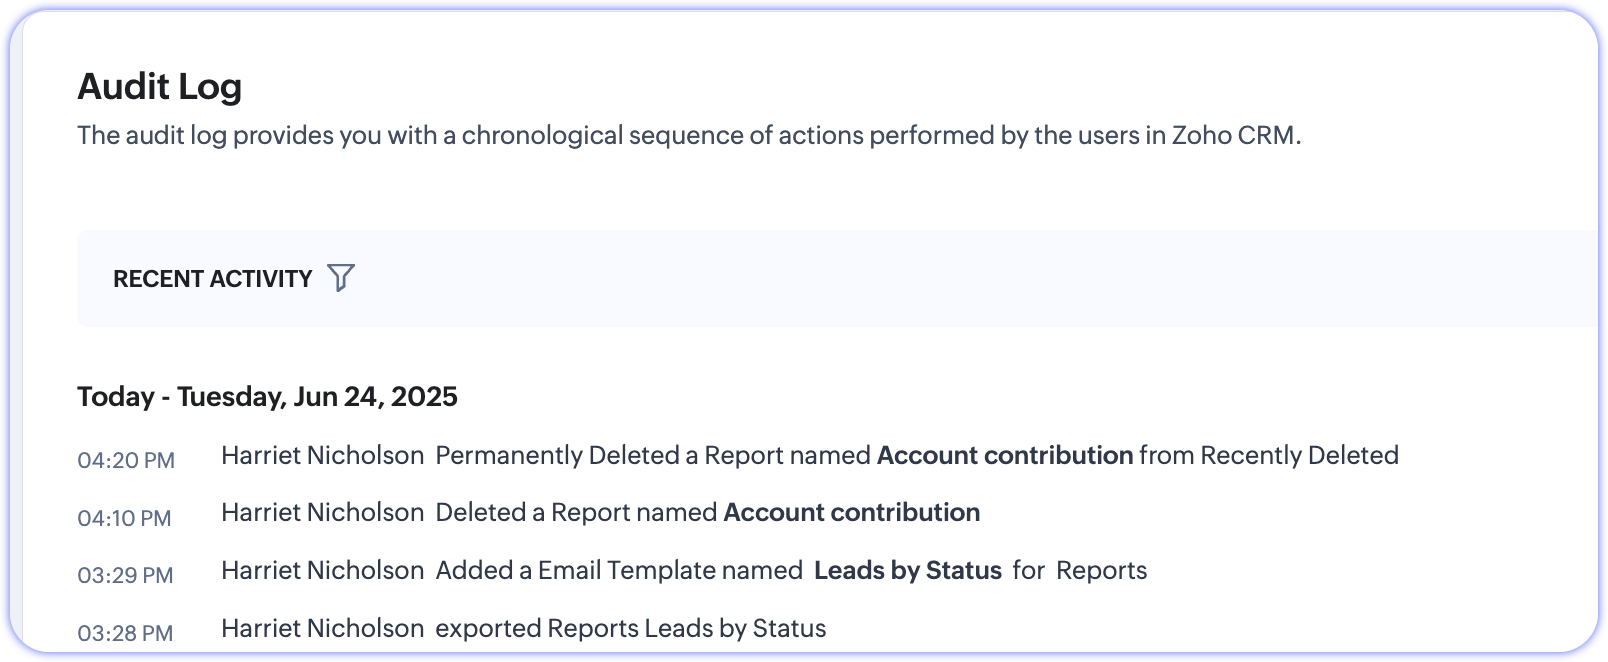
Task: Click Recently Deleted in the 04:20 PM entry
Action: pos(1298,456)
